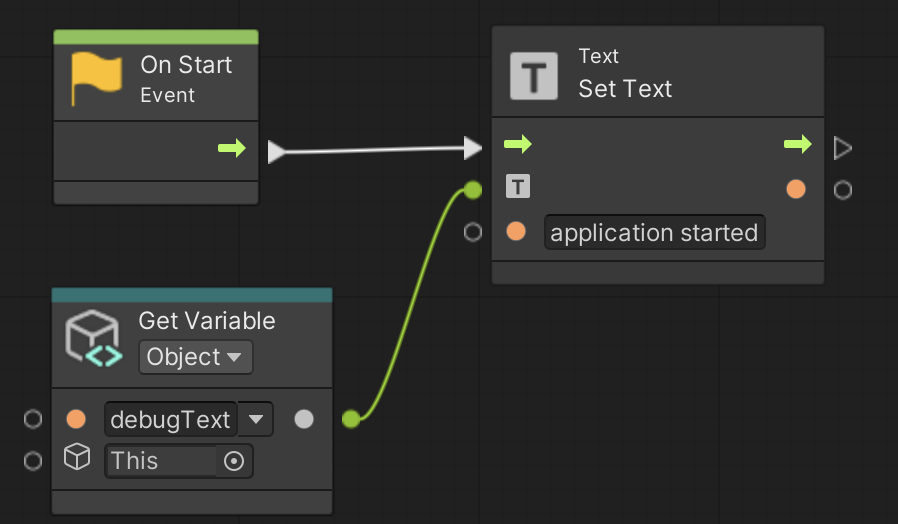The image size is (898, 524).
Task: Click the cube icon beside This field
Action: 77,458
